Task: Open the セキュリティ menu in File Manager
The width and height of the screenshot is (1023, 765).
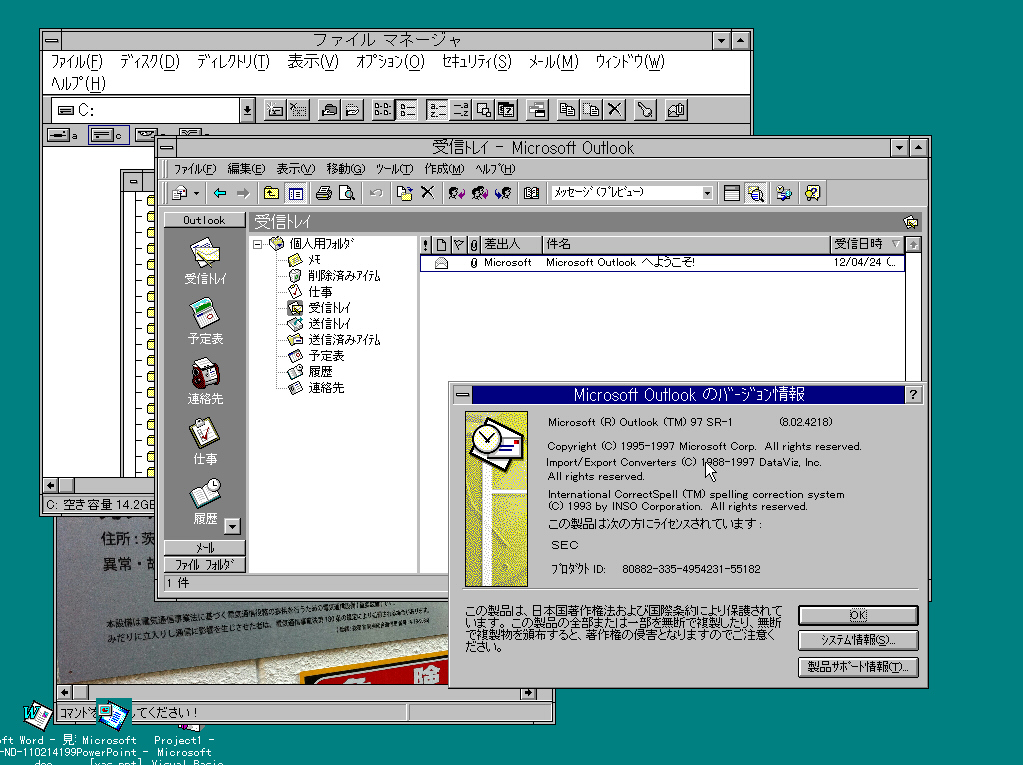Action: point(475,62)
